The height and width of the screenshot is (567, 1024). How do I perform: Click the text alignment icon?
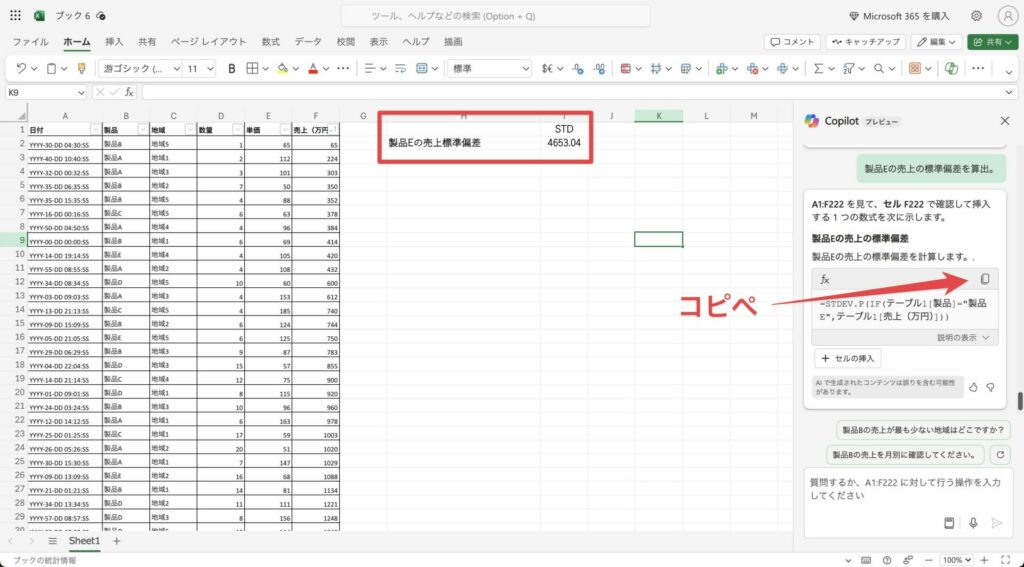tap(370, 69)
